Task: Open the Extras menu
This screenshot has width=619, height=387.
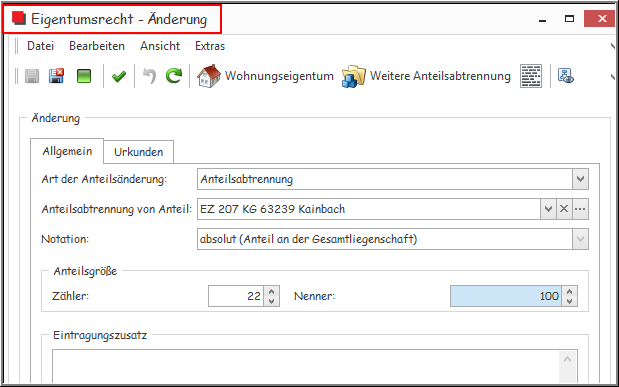Action: pos(210,46)
